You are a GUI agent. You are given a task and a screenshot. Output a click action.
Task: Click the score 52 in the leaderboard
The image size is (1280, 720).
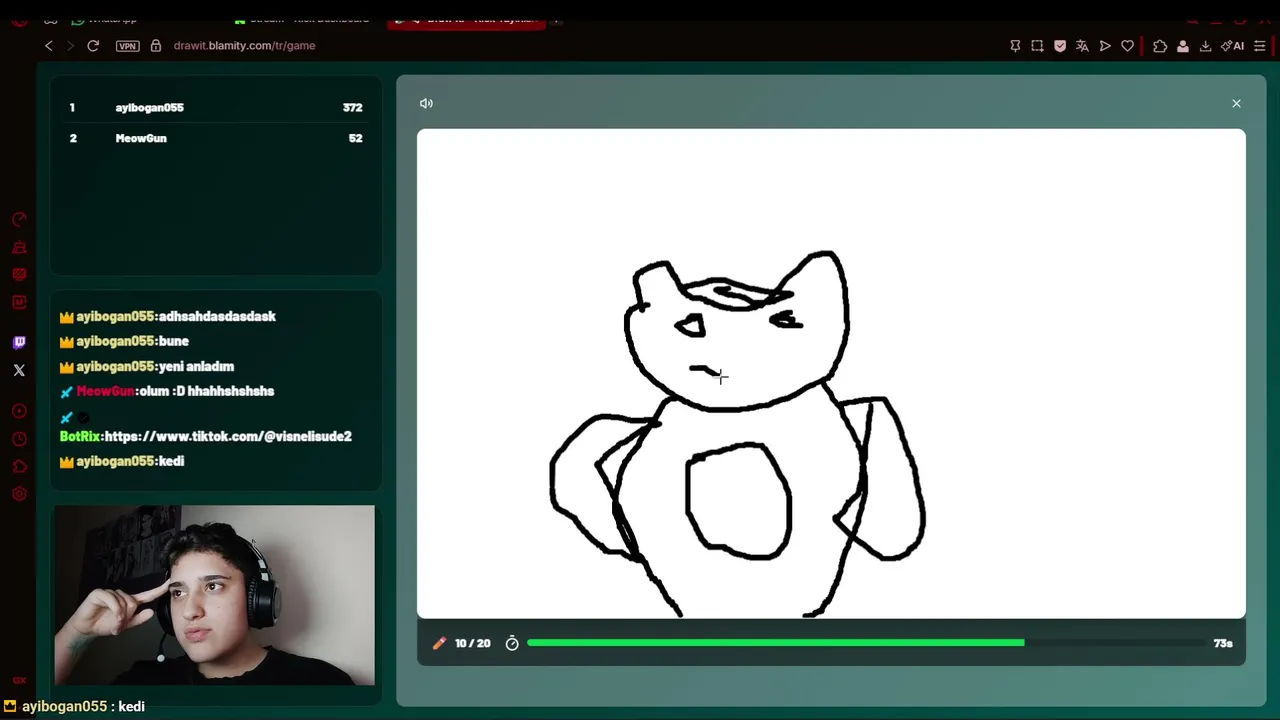point(355,138)
